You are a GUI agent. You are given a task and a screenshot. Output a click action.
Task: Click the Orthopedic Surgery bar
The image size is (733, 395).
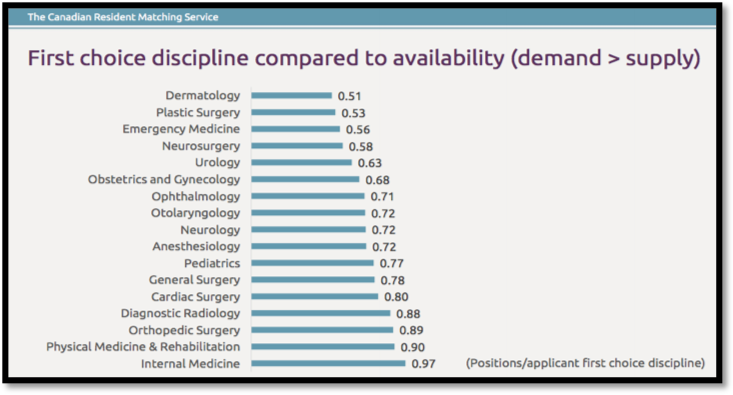pyautogui.click(x=322, y=330)
